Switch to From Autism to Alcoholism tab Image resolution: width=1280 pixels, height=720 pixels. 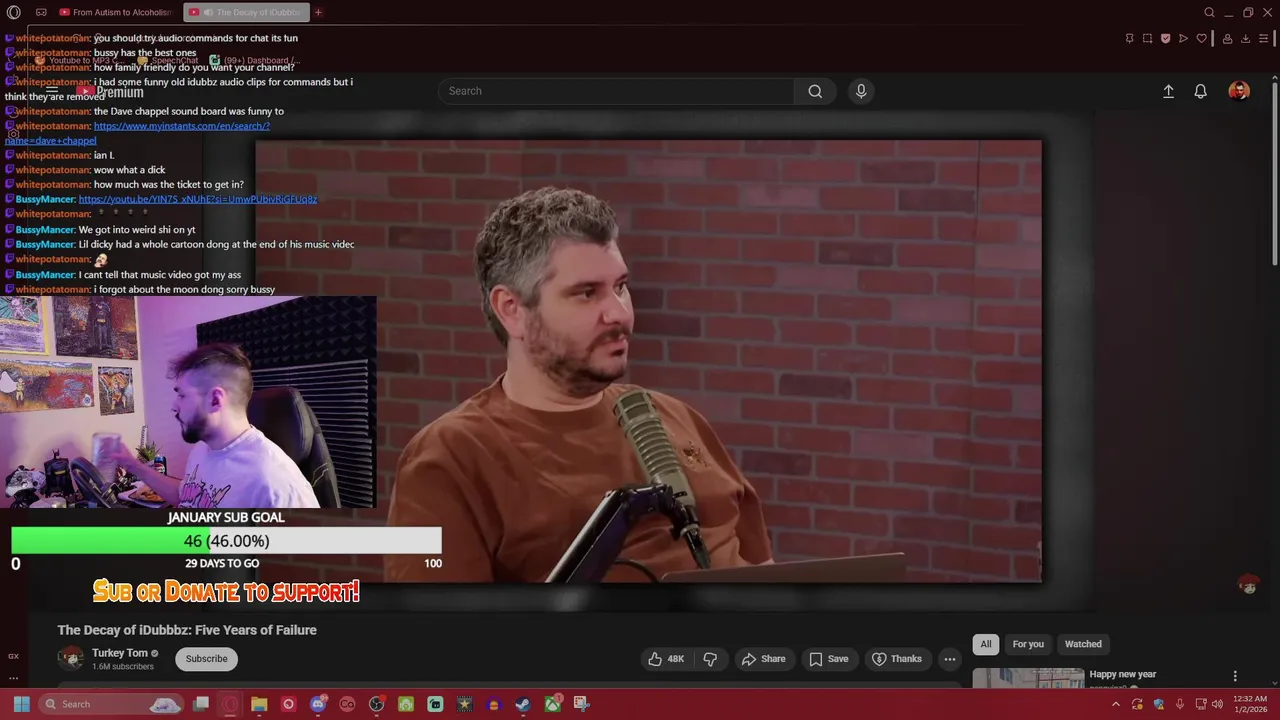[115, 12]
